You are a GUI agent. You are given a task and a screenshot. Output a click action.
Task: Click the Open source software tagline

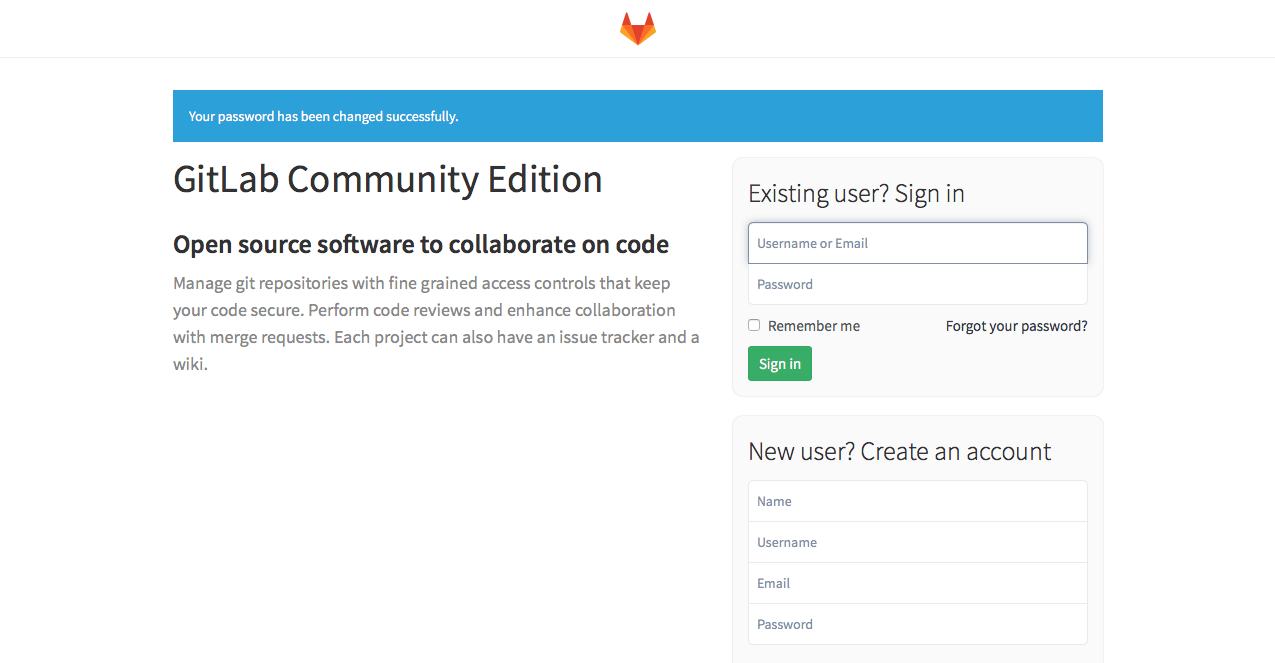pyautogui.click(x=421, y=244)
